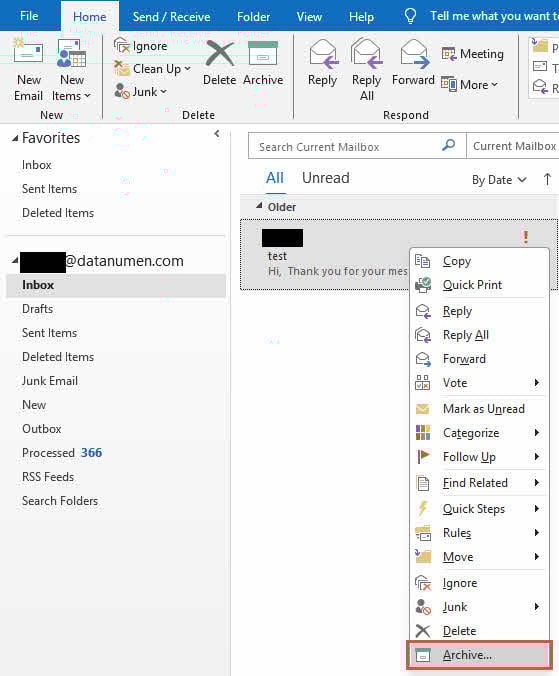Viewport: 559px width, 676px height.
Task: Open the Help ribbon tab
Action: click(x=361, y=16)
